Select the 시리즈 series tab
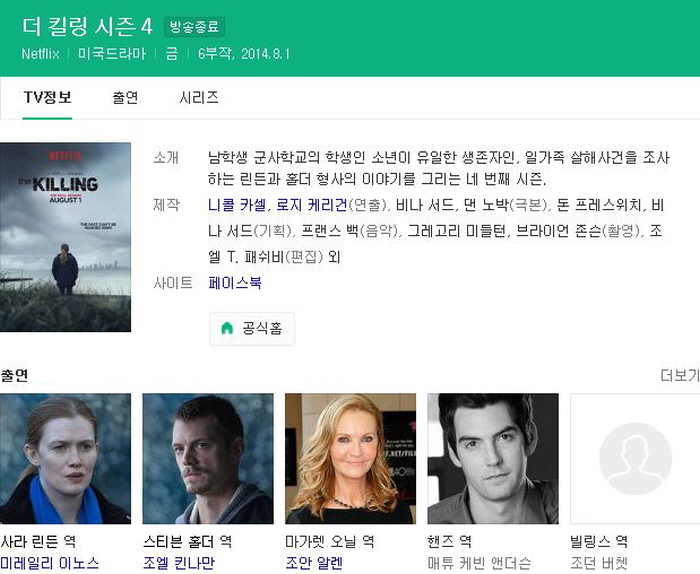Screen dimensions: 700x574 point(199,98)
